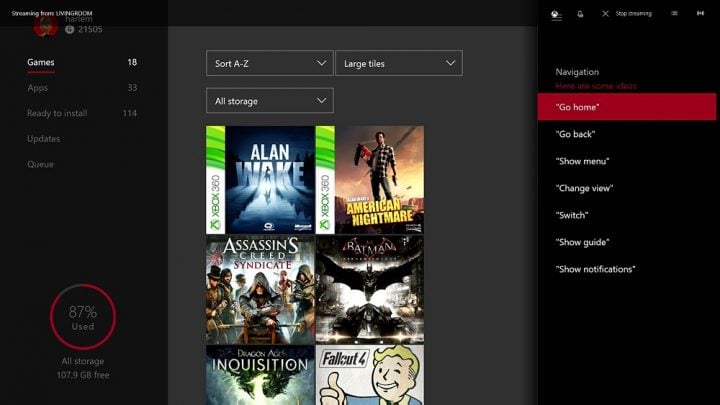Screen dimensions: 720x405
Task: Click "Streaming from: LIVINGROOM" label
Action: 52,13
